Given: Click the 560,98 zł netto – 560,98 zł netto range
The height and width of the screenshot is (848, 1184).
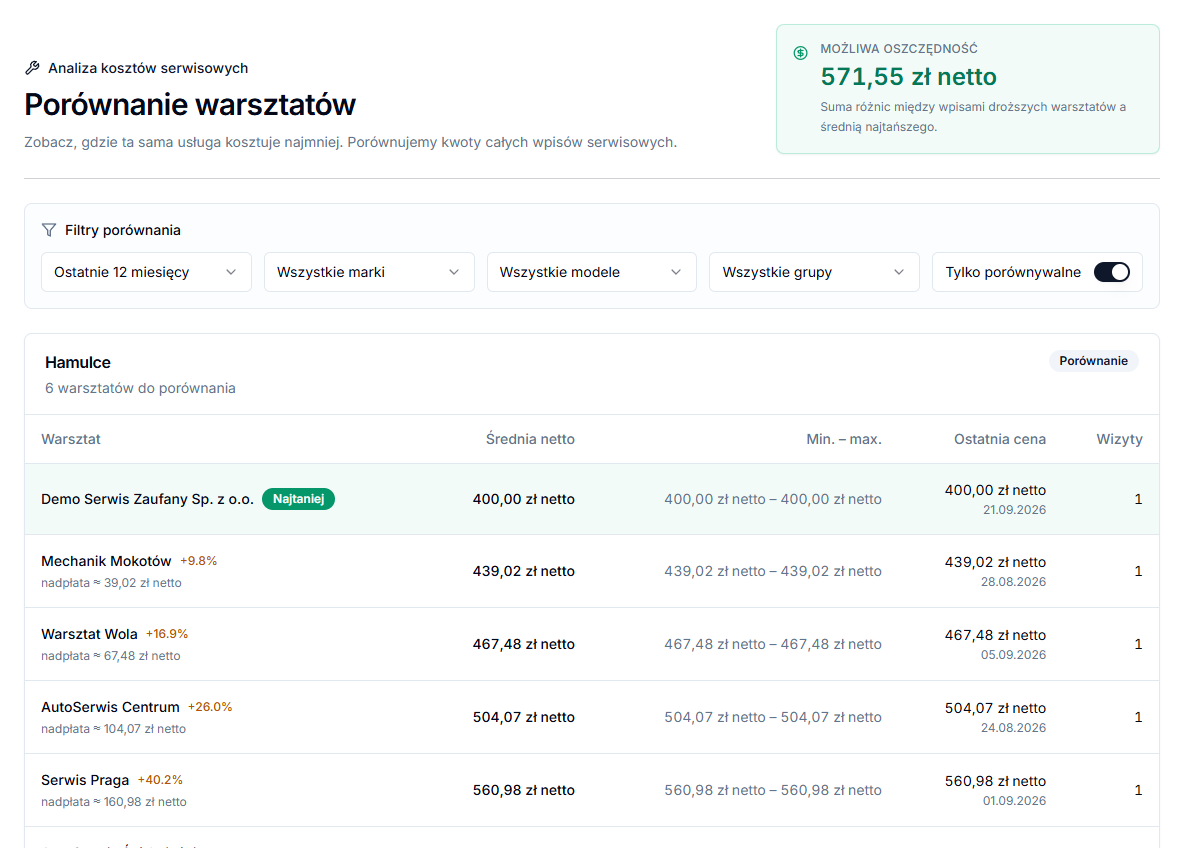Looking at the screenshot, I should (772, 791).
